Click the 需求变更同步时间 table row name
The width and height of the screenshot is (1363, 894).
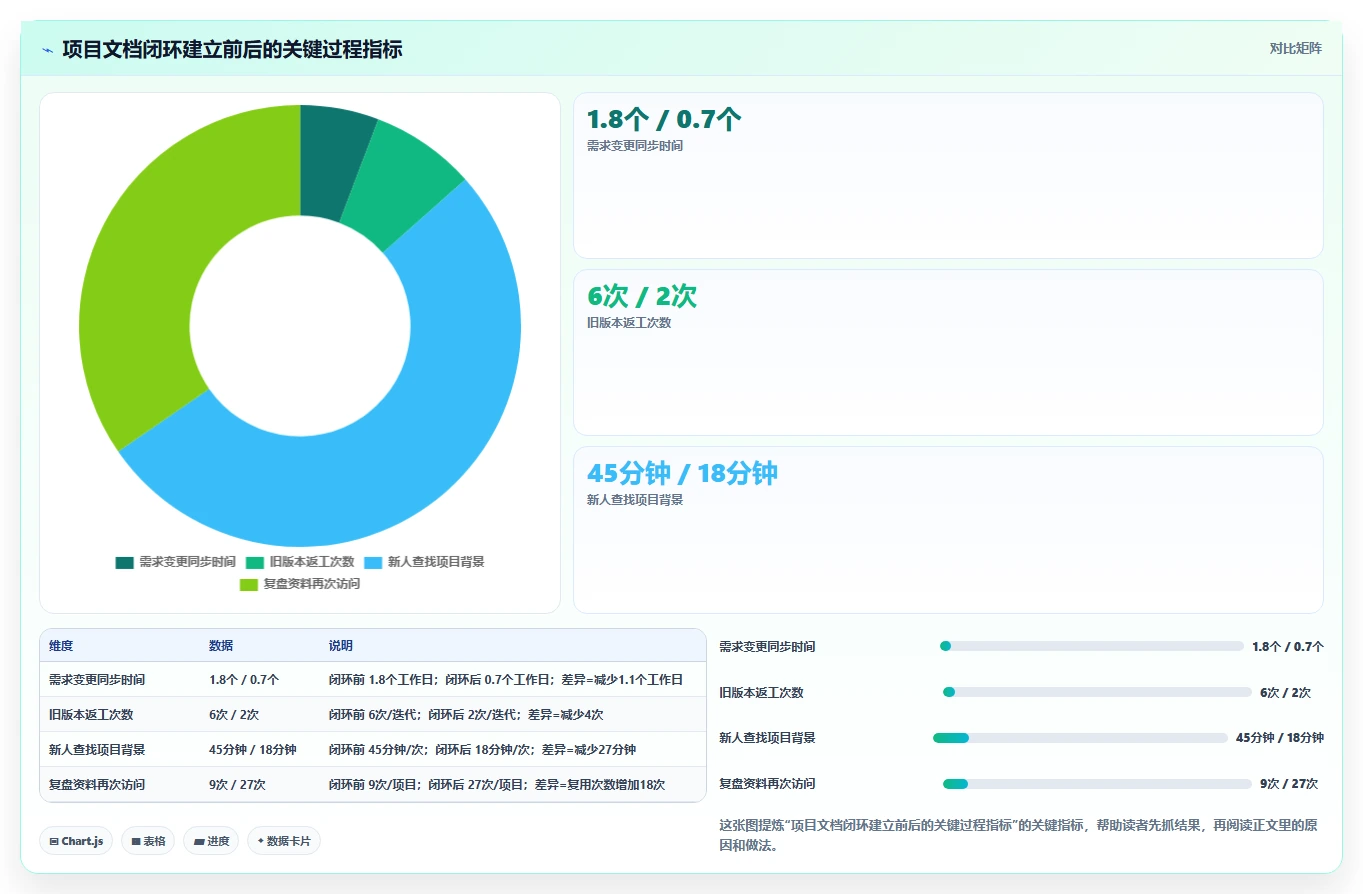[97, 680]
